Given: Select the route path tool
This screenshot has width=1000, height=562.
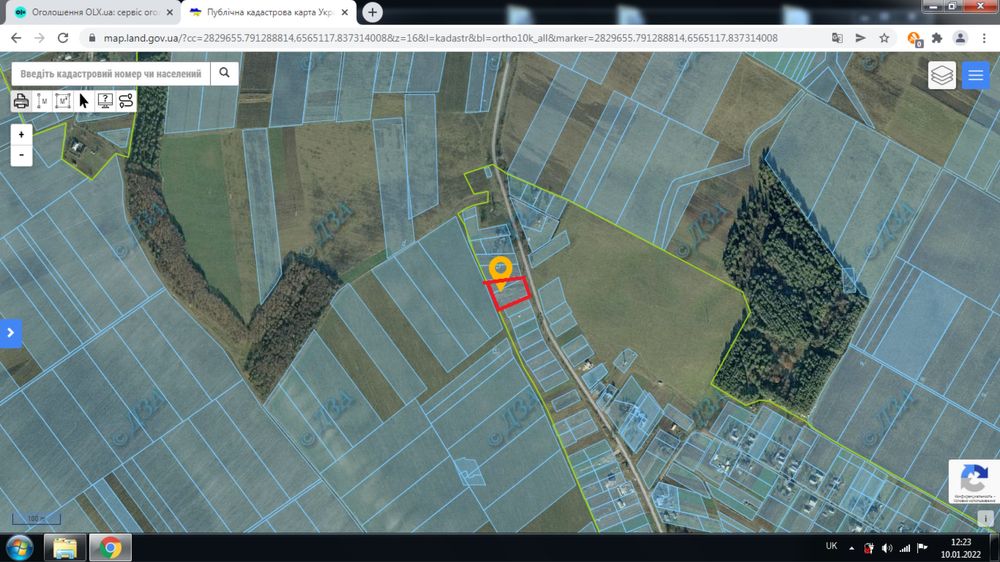Looking at the screenshot, I should [x=126, y=101].
